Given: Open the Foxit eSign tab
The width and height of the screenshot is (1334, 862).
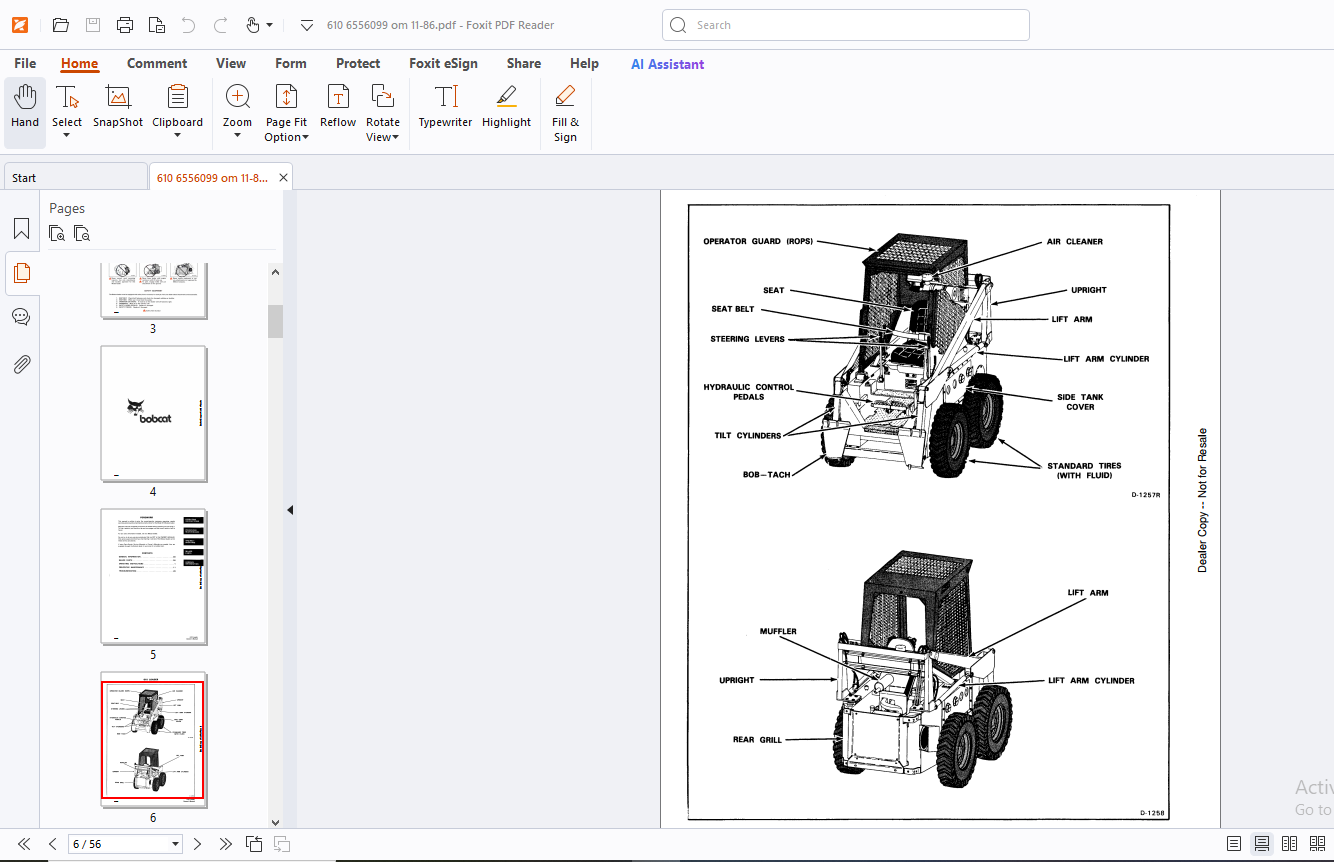Looking at the screenshot, I should [x=443, y=63].
